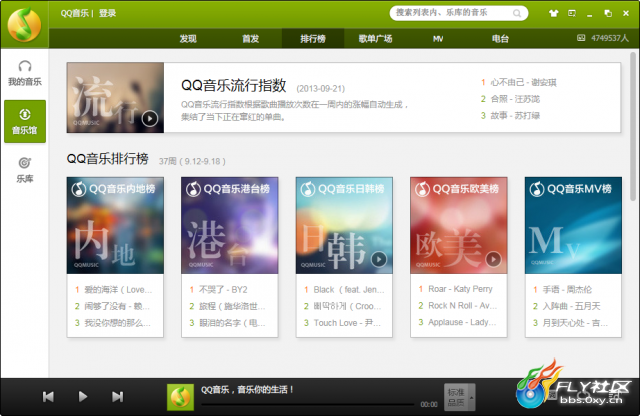Screen dimensions: 640x416
Task: Switch to 电台 tab
Action: pos(500,39)
